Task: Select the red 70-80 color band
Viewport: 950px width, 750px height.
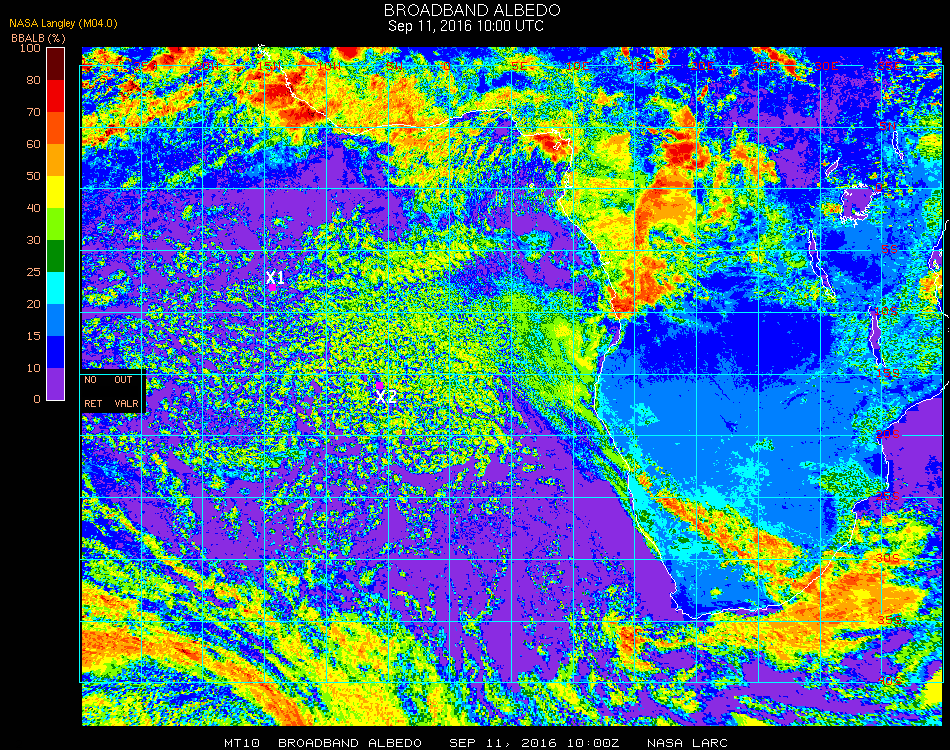Action: click(x=56, y=96)
